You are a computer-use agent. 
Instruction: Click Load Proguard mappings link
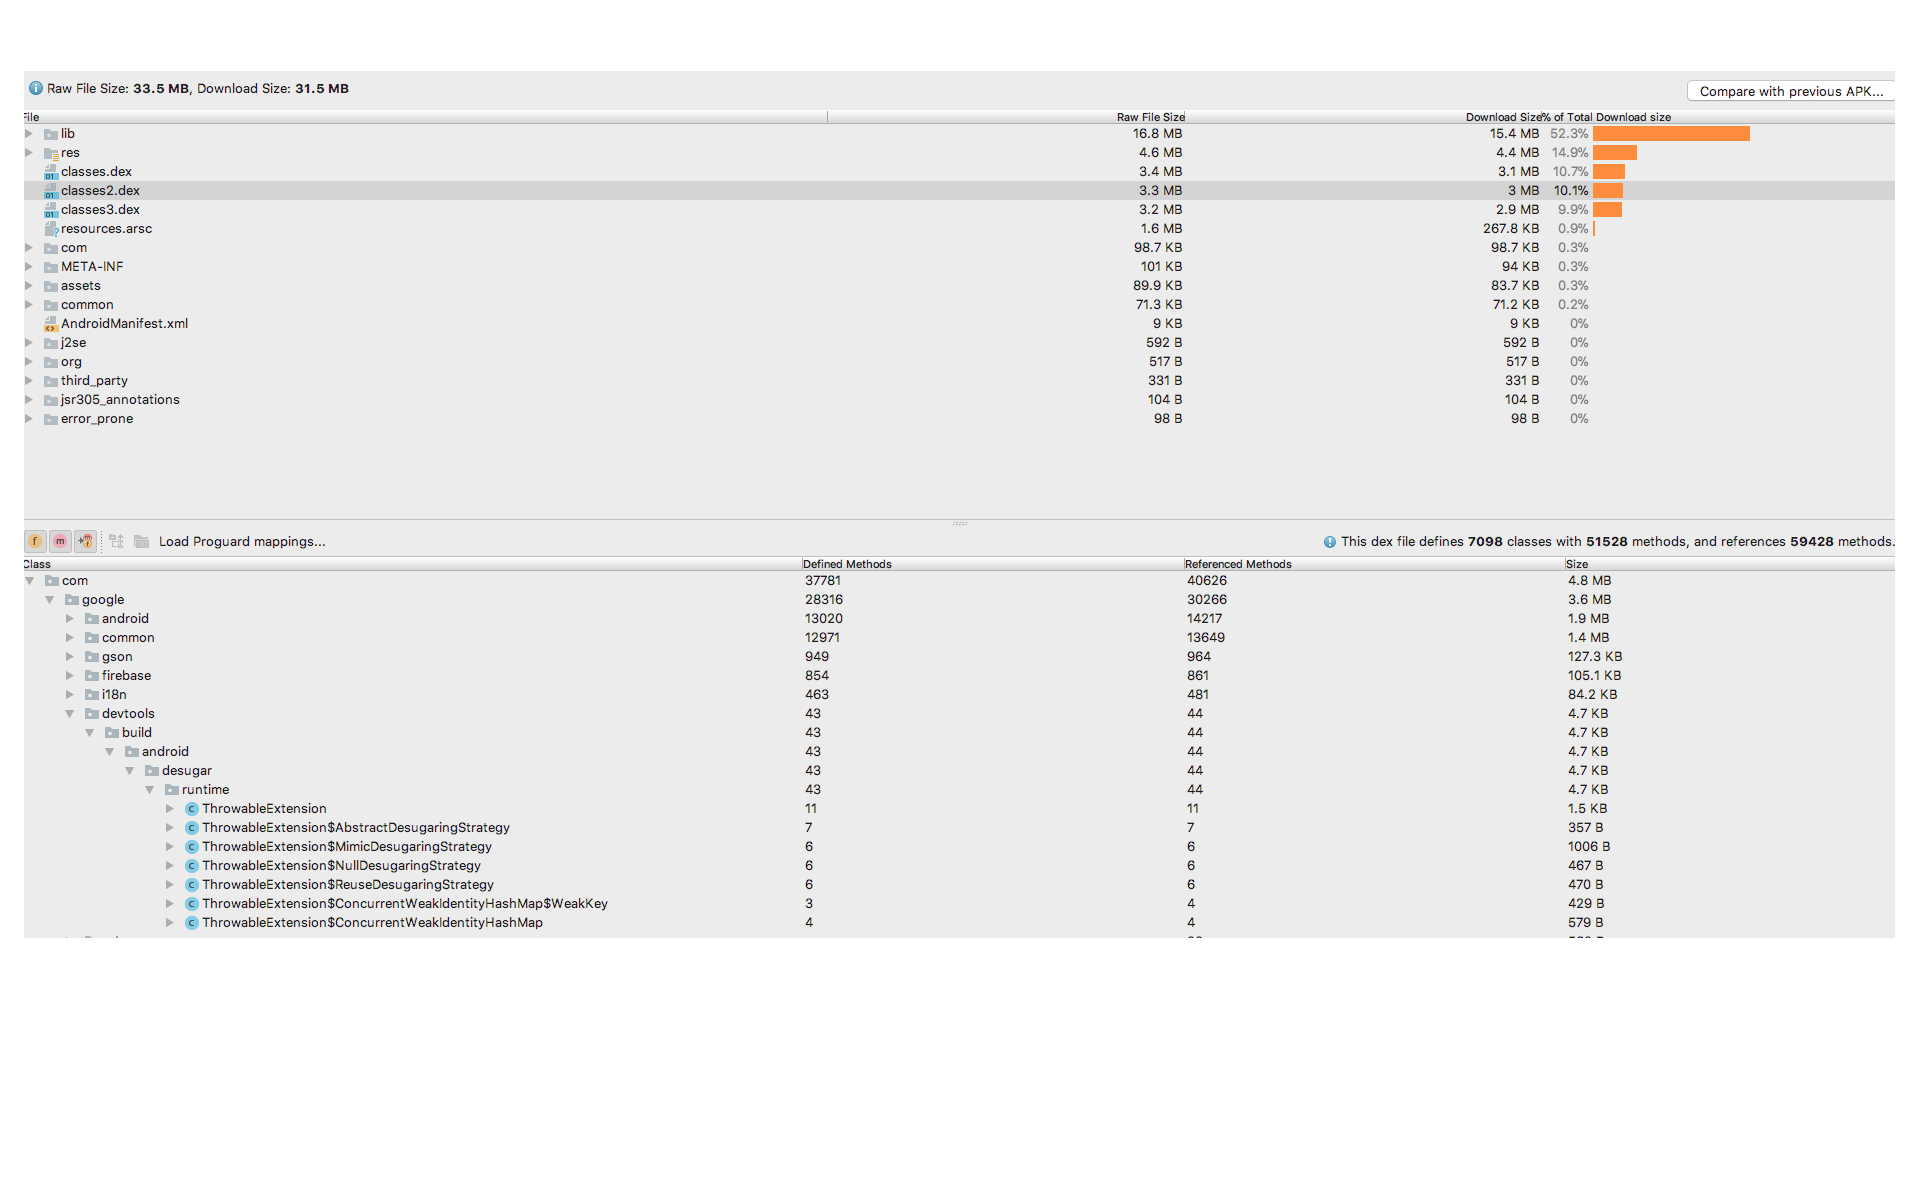point(242,541)
